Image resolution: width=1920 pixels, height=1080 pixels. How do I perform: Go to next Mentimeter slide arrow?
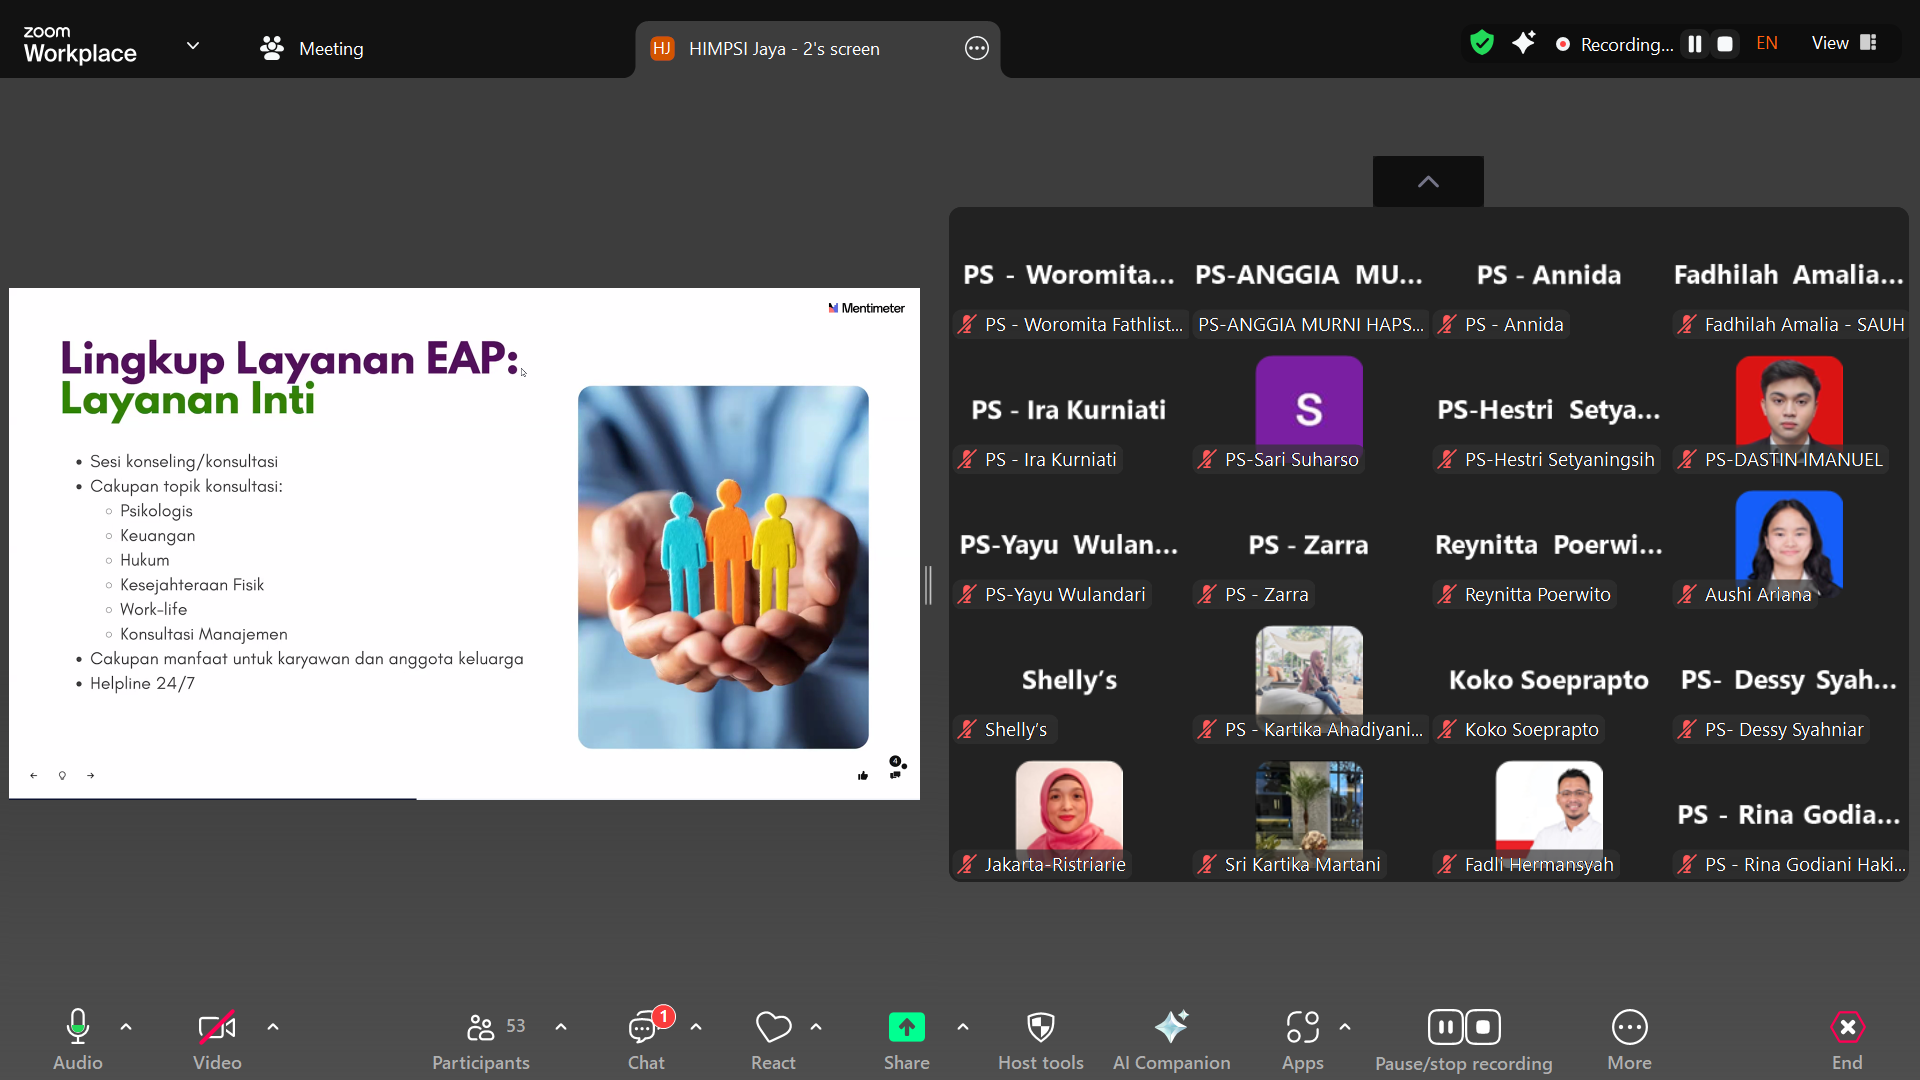pyautogui.click(x=90, y=775)
